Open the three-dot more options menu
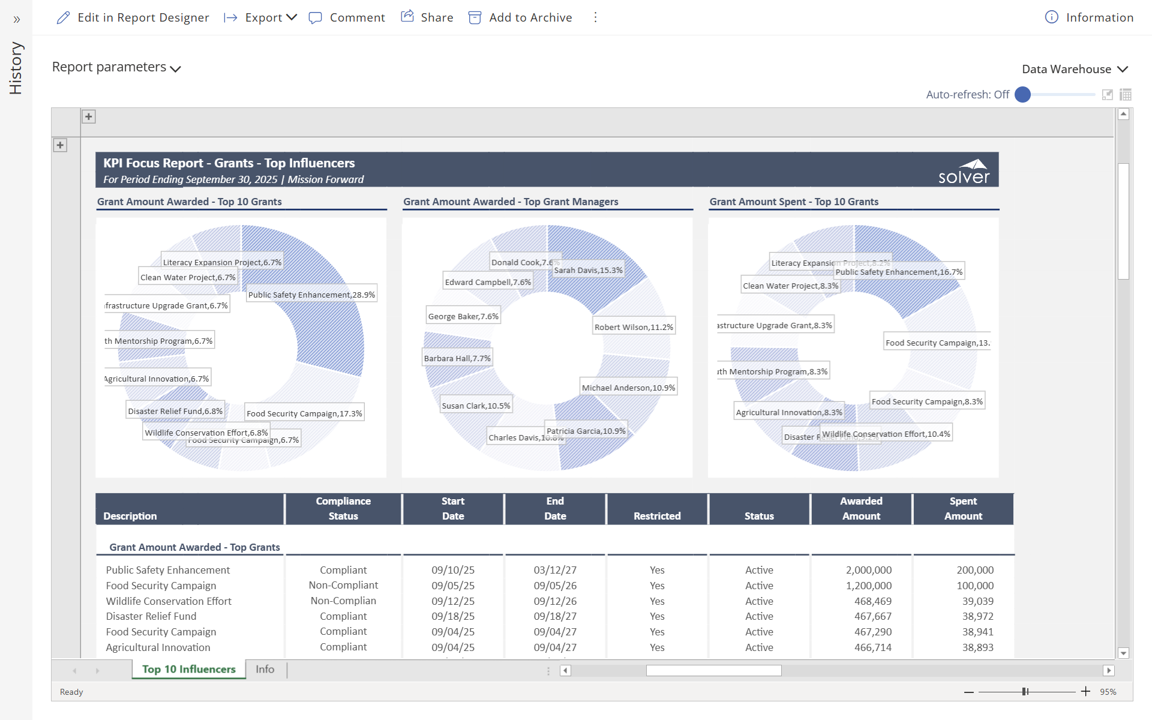This screenshot has width=1152, height=720. click(595, 17)
